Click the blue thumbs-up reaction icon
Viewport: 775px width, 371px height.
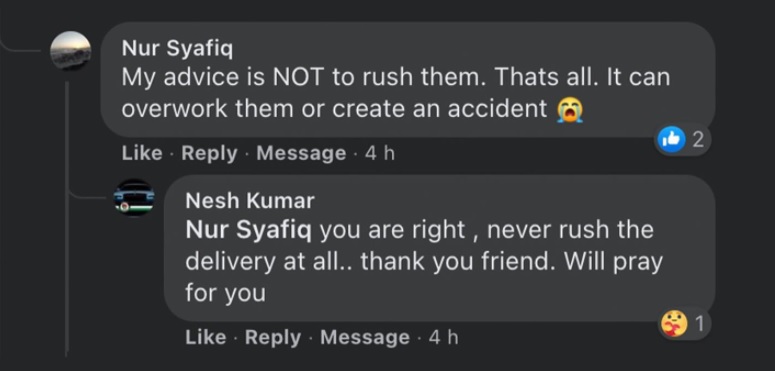[x=671, y=140]
